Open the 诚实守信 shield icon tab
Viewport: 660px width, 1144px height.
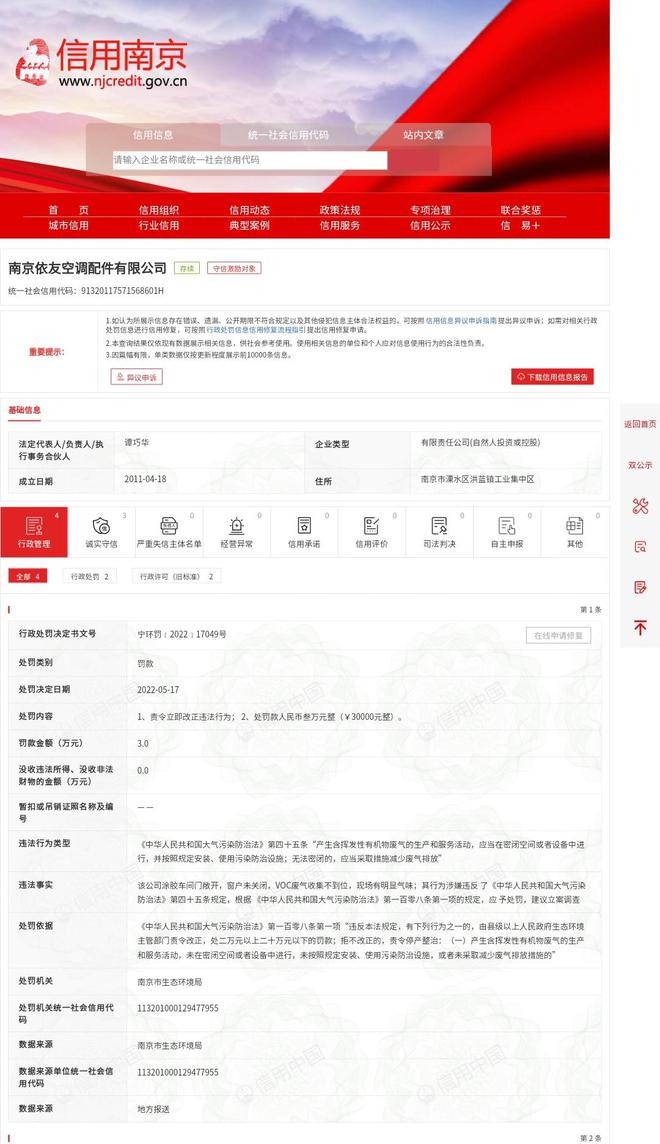[101, 532]
